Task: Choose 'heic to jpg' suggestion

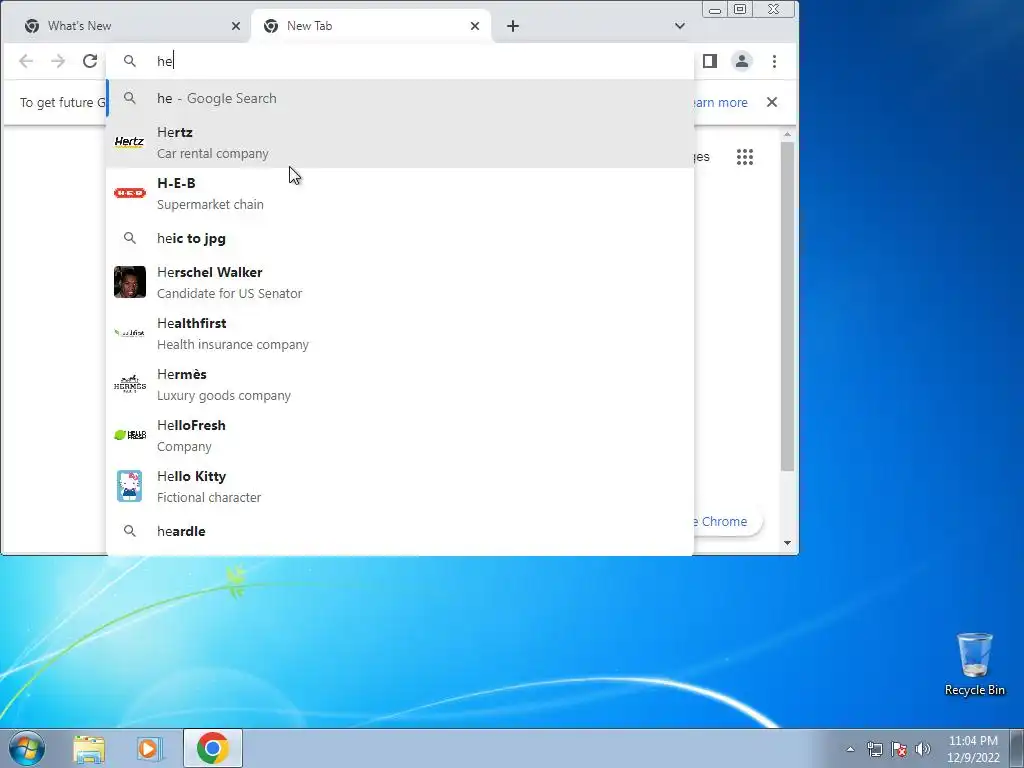Action: 400,238
